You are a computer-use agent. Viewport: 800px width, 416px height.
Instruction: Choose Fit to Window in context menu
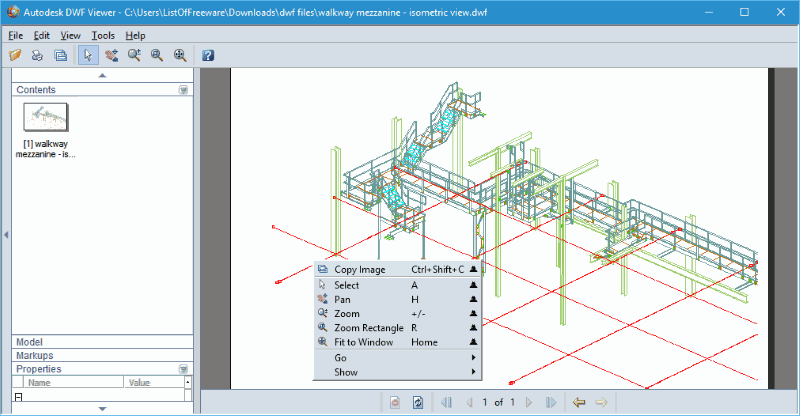pyautogui.click(x=397, y=342)
